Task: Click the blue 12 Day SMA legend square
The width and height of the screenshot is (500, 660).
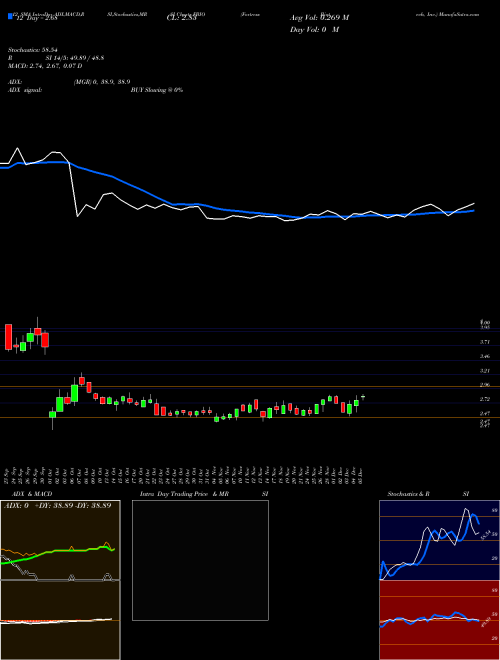Action: pyautogui.click(x=10, y=17)
